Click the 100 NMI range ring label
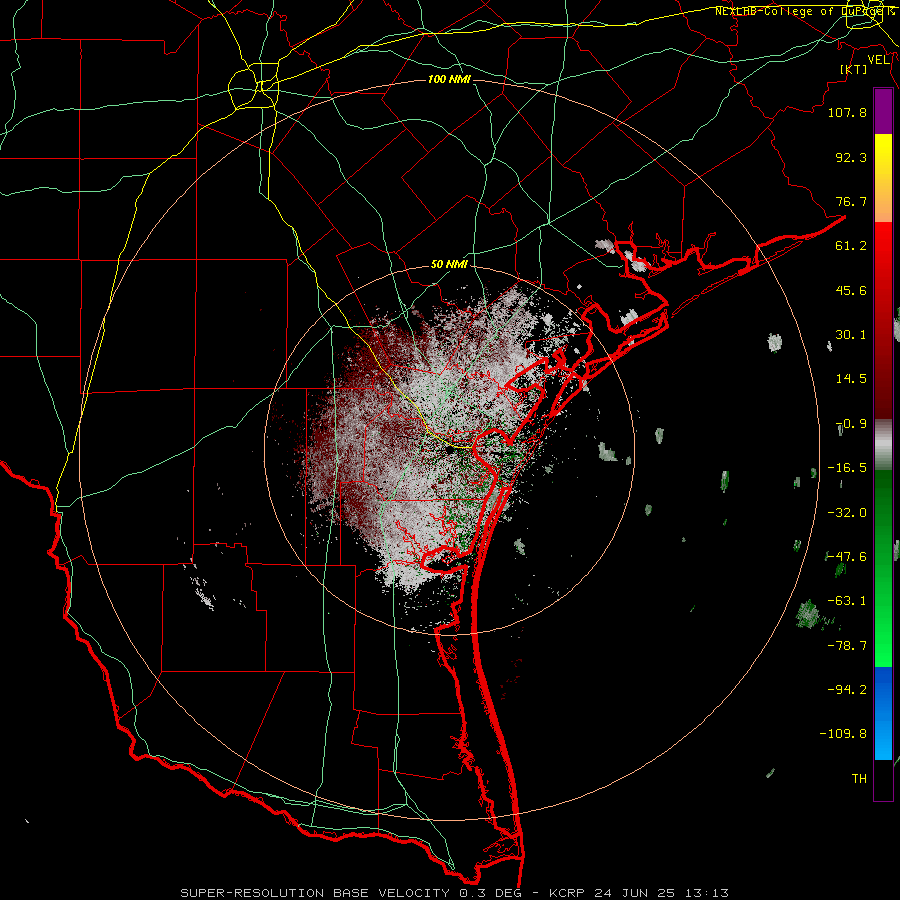The height and width of the screenshot is (900, 900). (449, 79)
